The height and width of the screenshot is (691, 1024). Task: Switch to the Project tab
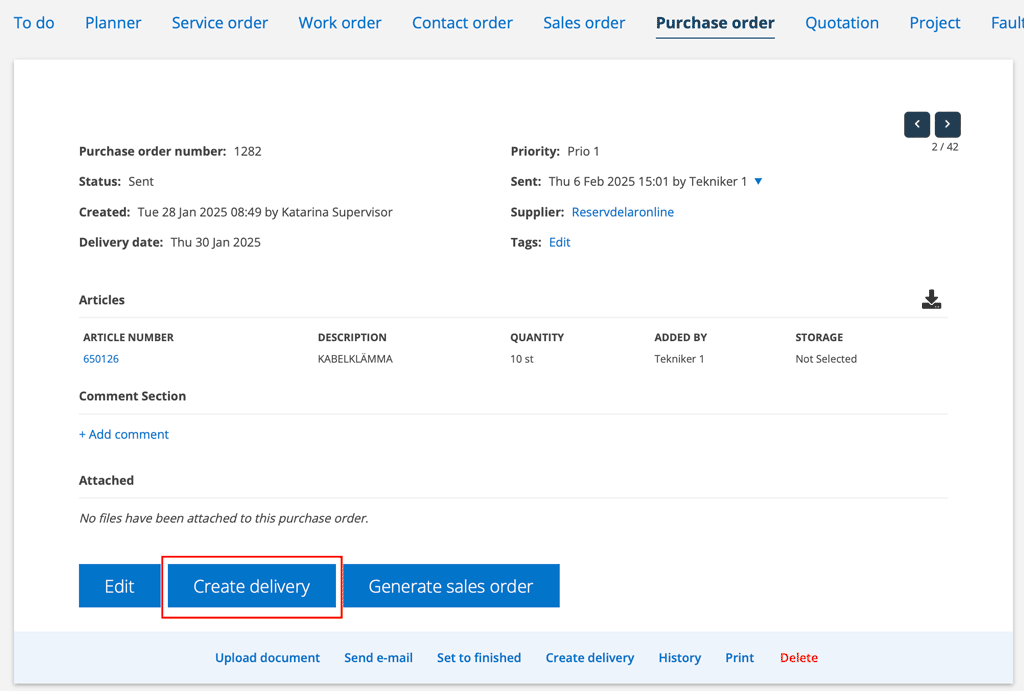click(935, 23)
